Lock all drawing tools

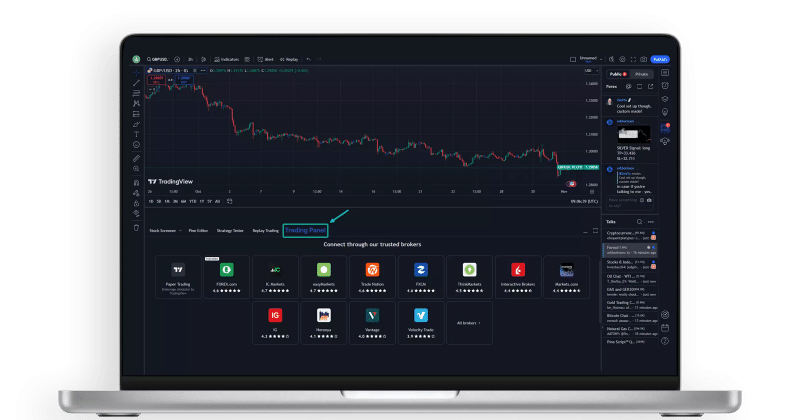pos(136,203)
